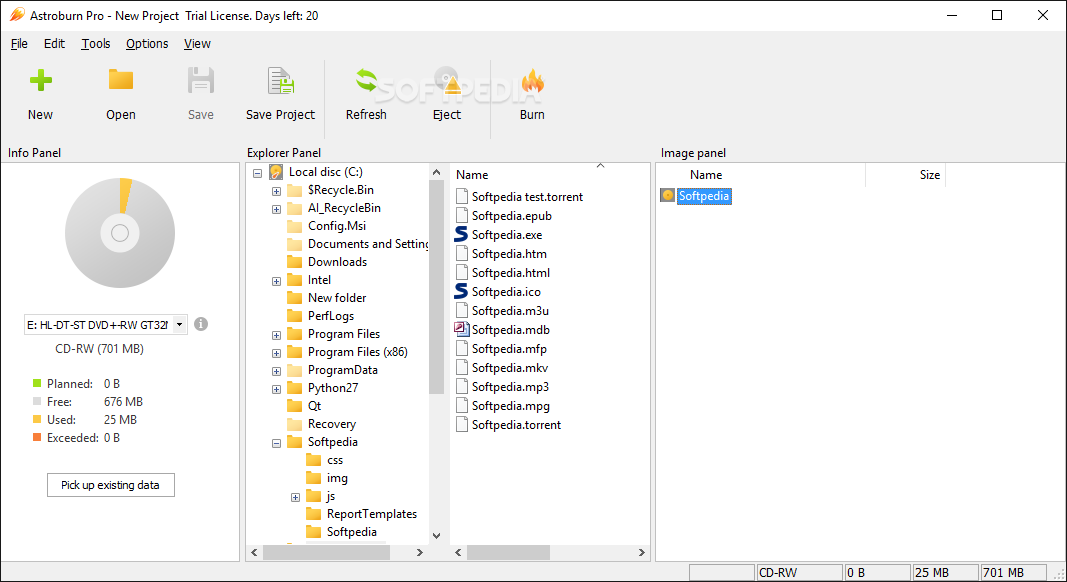Expand the ProgramData folder node

[276, 371]
